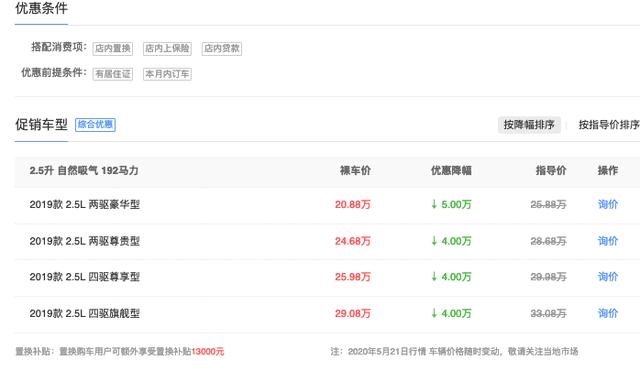Select the 店内贷款 tag
Viewport: 640px width, 371px height.
coord(222,49)
